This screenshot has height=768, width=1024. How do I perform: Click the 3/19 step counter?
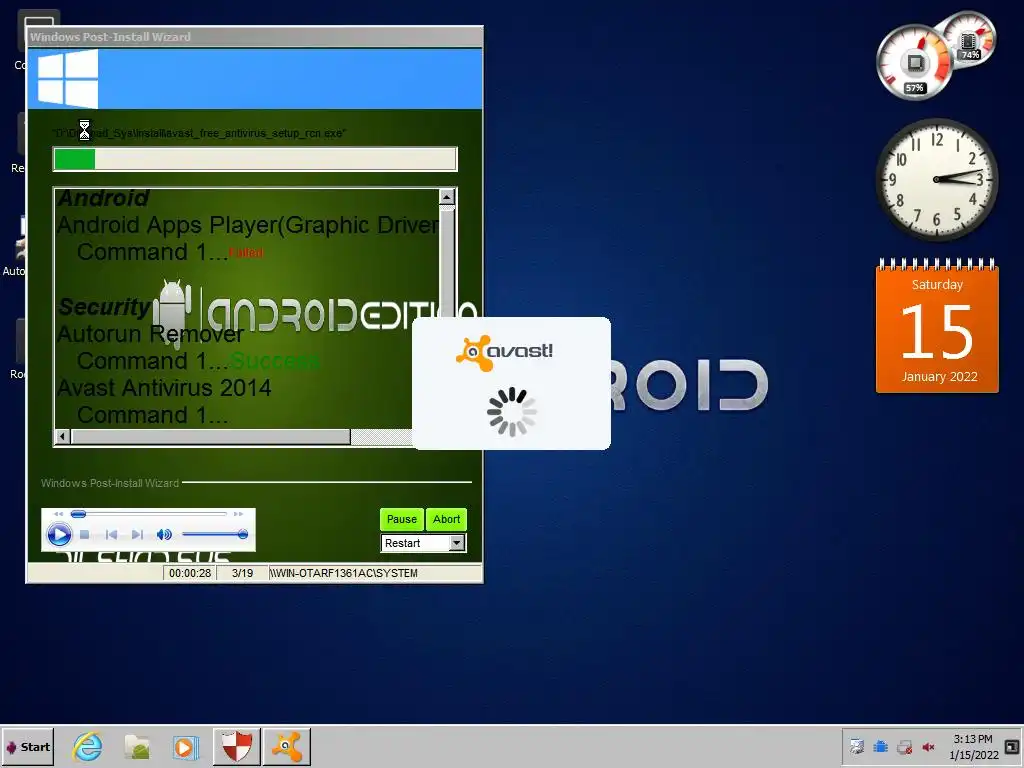pos(242,573)
